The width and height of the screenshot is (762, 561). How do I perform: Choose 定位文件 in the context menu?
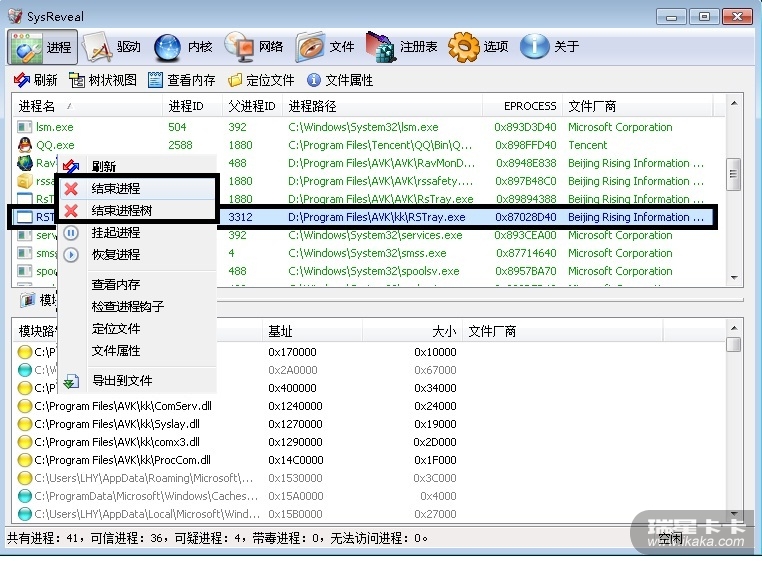click(137, 329)
